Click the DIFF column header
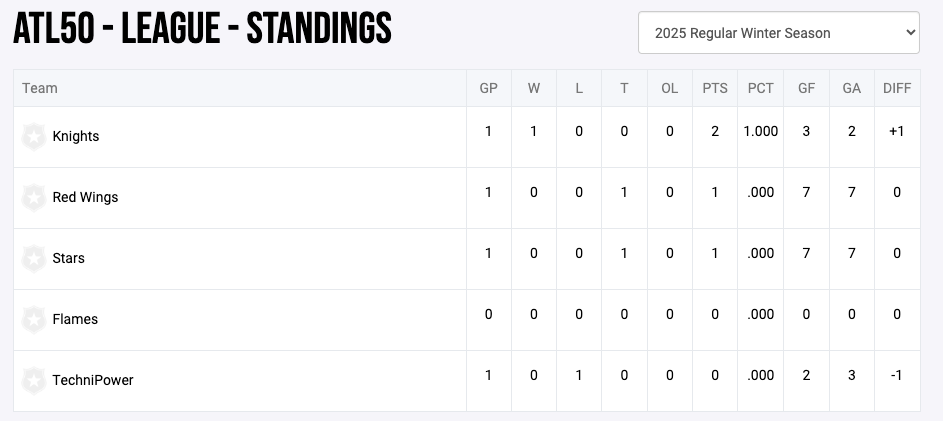 pos(897,88)
